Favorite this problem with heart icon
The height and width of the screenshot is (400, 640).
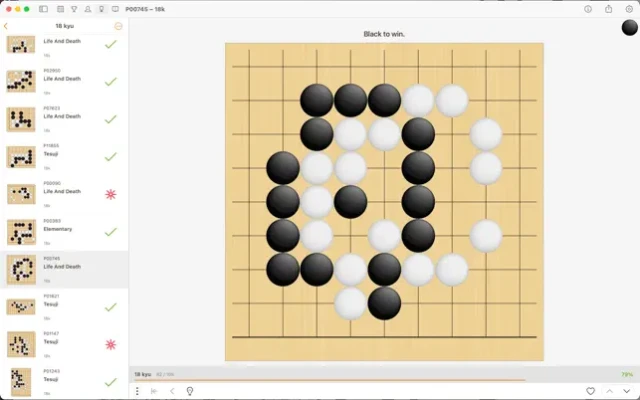pyautogui.click(x=590, y=391)
